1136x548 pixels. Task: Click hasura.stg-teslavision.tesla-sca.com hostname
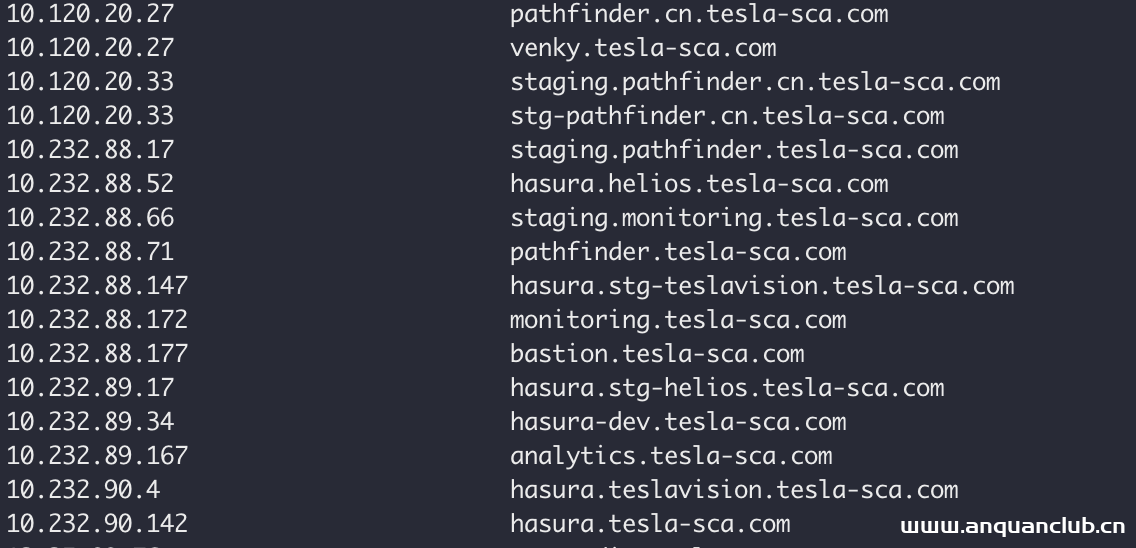[761, 286]
